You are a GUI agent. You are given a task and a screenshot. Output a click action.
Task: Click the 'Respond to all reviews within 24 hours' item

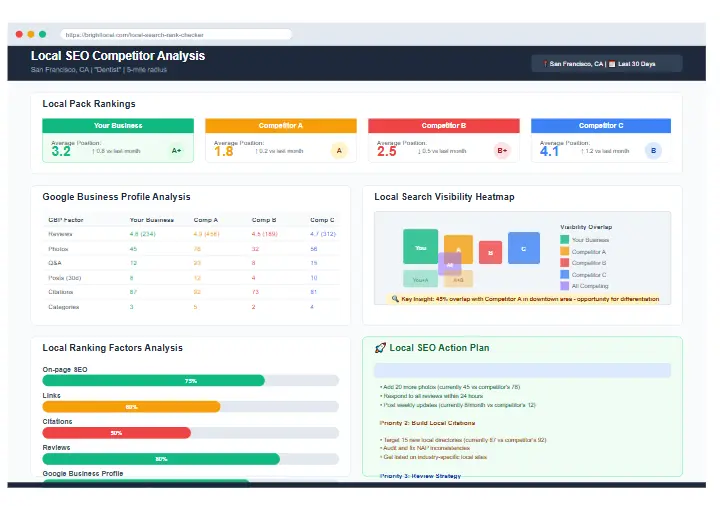[431, 396]
